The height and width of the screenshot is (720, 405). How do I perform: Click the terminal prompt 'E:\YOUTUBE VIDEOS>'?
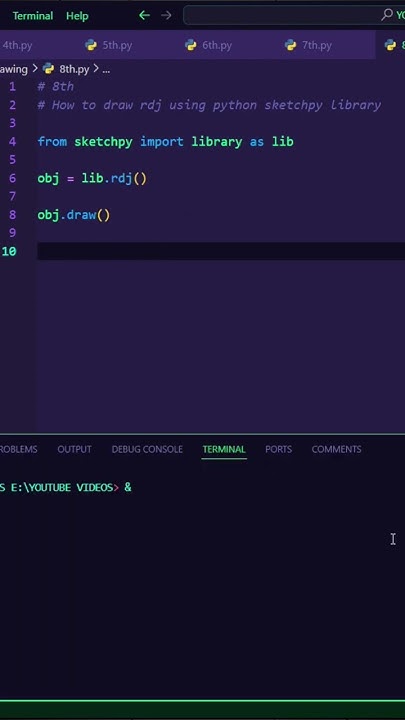(65, 487)
